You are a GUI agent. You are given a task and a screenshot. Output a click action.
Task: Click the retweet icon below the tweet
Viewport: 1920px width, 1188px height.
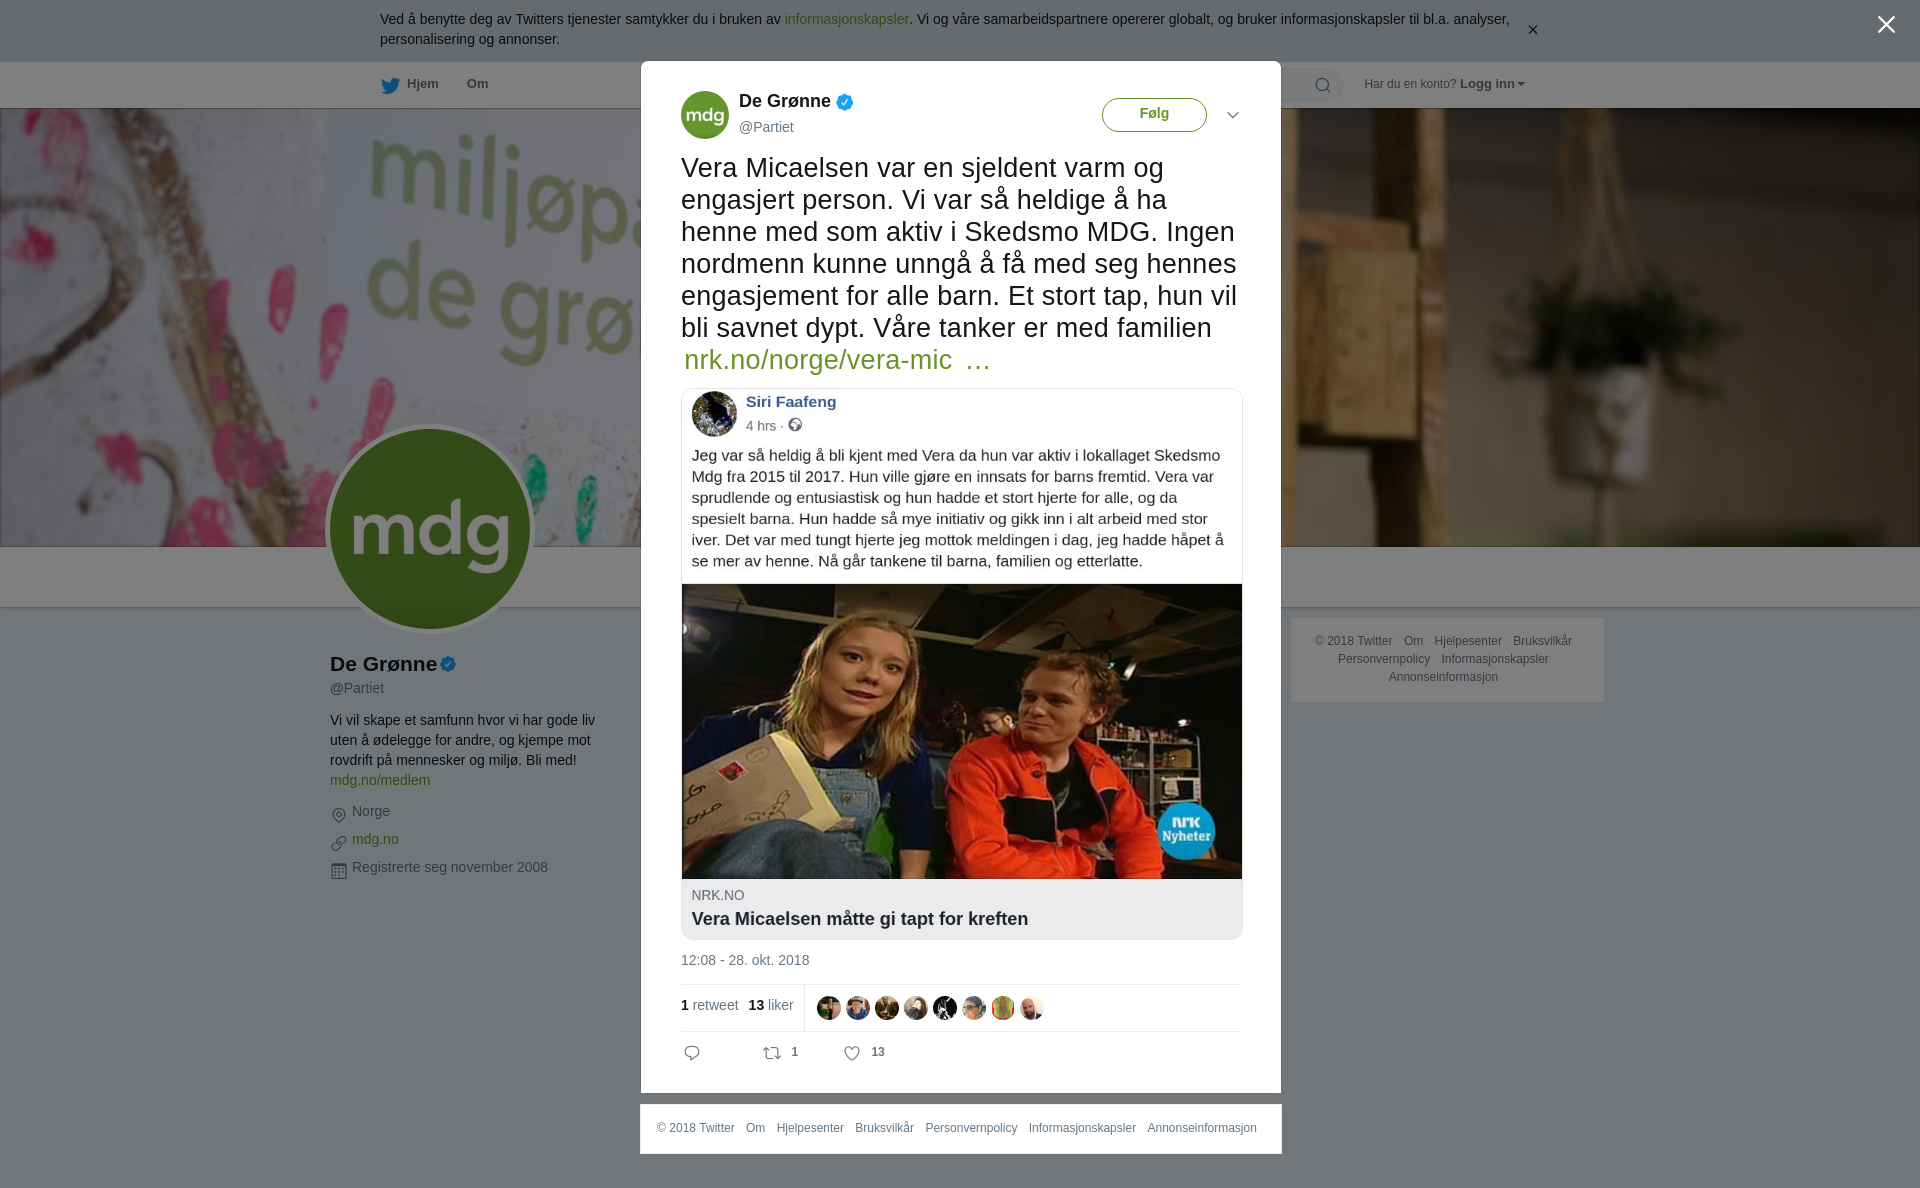[772, 1053]
